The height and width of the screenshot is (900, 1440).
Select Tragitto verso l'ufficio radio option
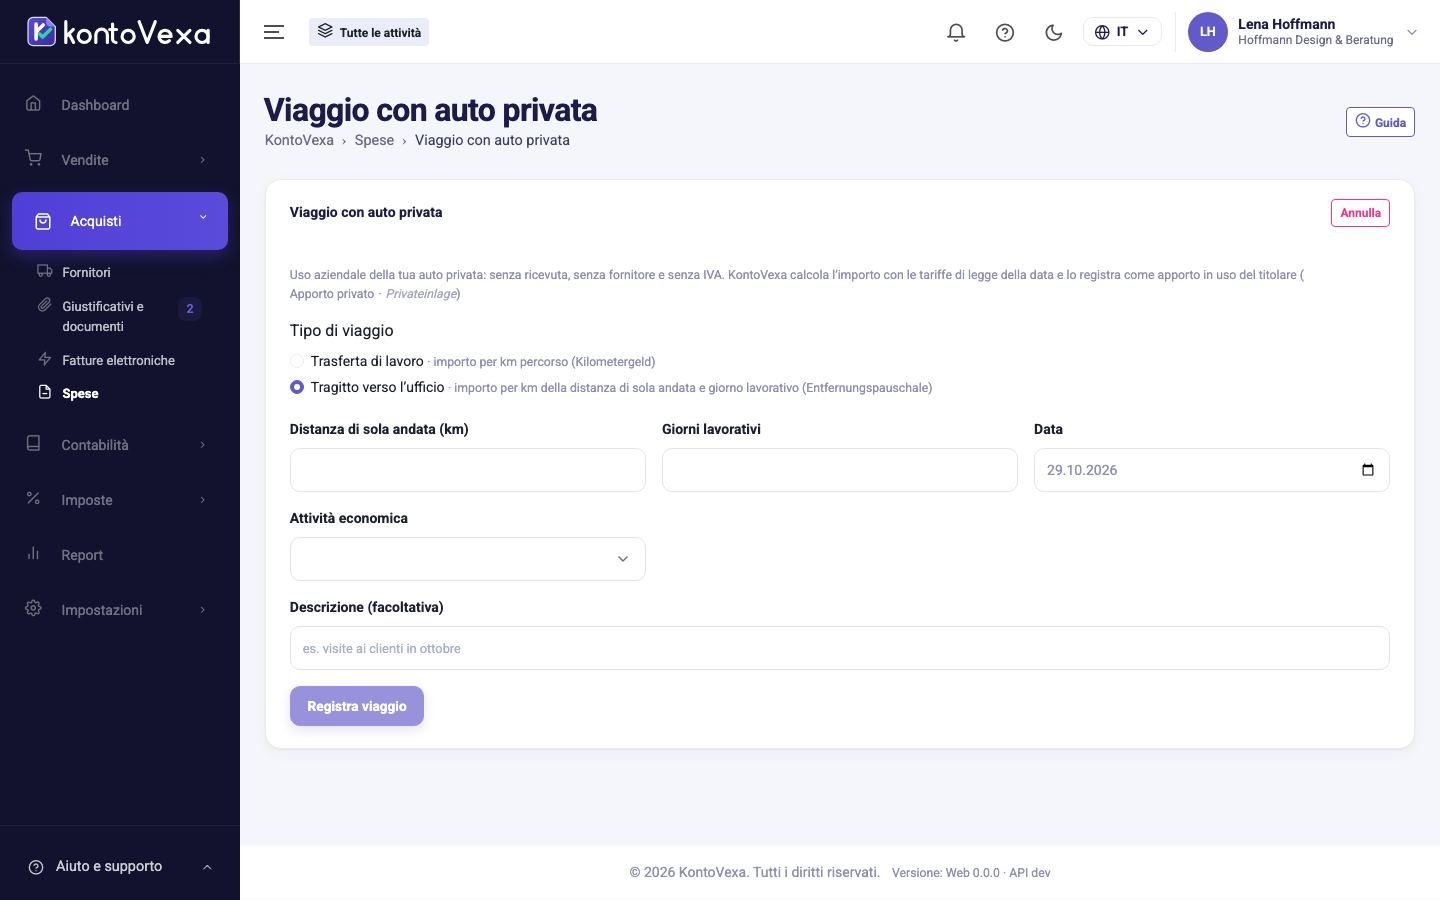(297, 387)
